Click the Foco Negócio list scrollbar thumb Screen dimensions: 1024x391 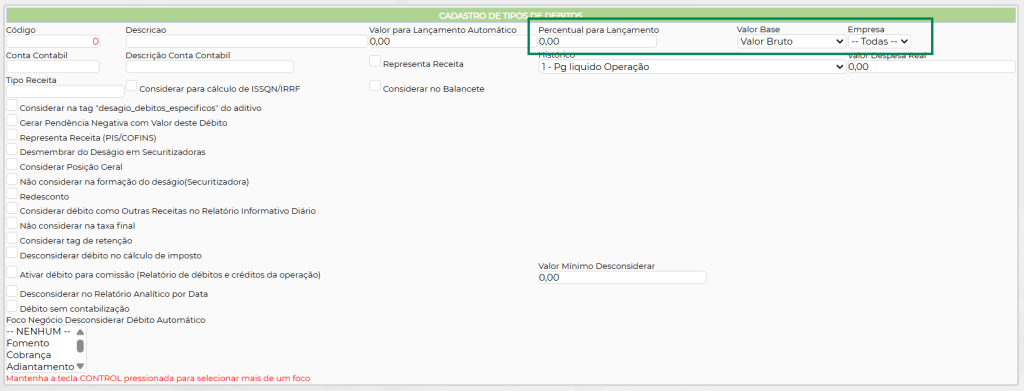tap(80, 345)
